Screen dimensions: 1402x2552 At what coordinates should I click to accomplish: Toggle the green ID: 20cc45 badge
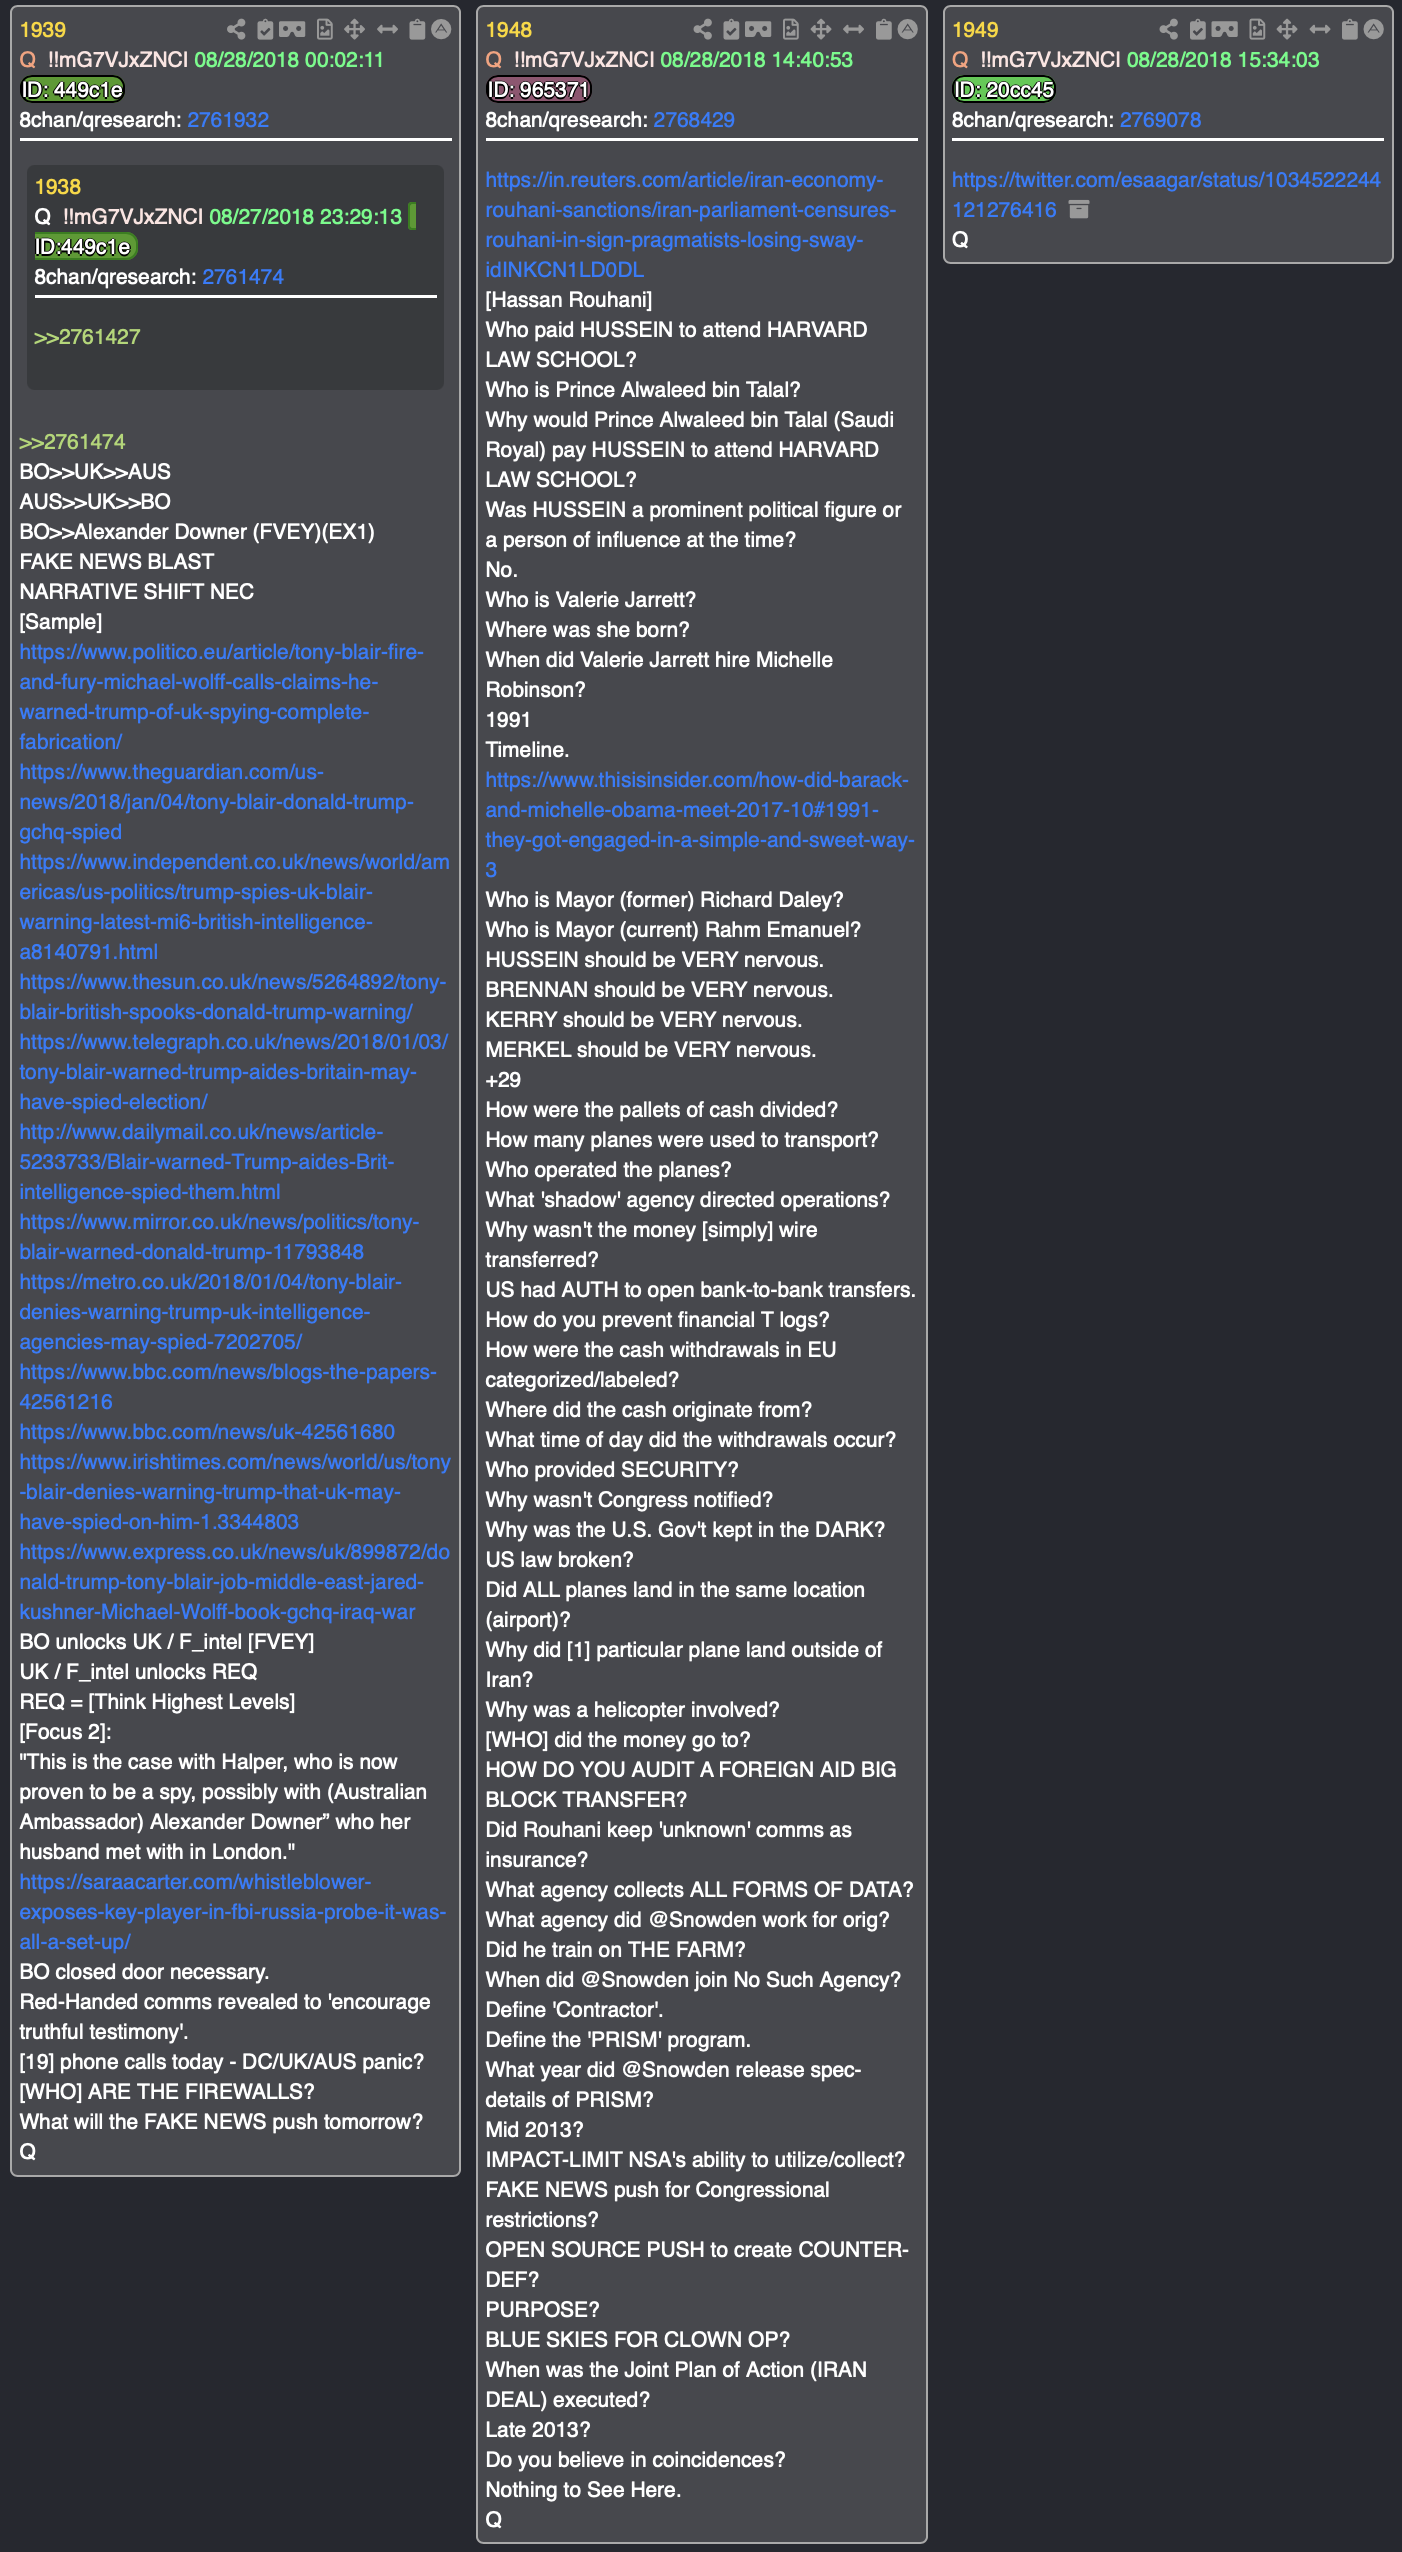pyautogui.click(x=1004, y=90)
